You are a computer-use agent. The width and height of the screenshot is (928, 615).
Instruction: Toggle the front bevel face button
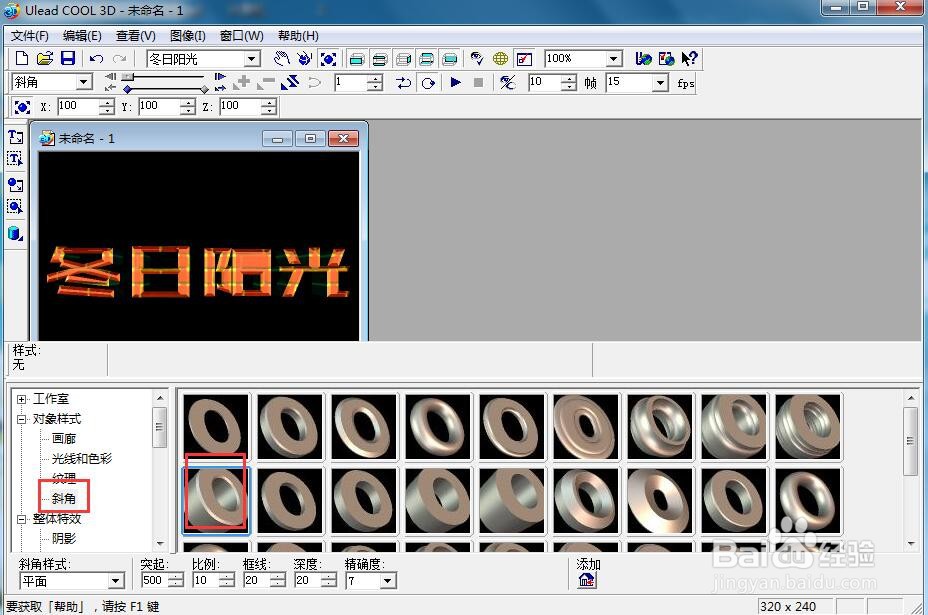[x=380, y=59]
